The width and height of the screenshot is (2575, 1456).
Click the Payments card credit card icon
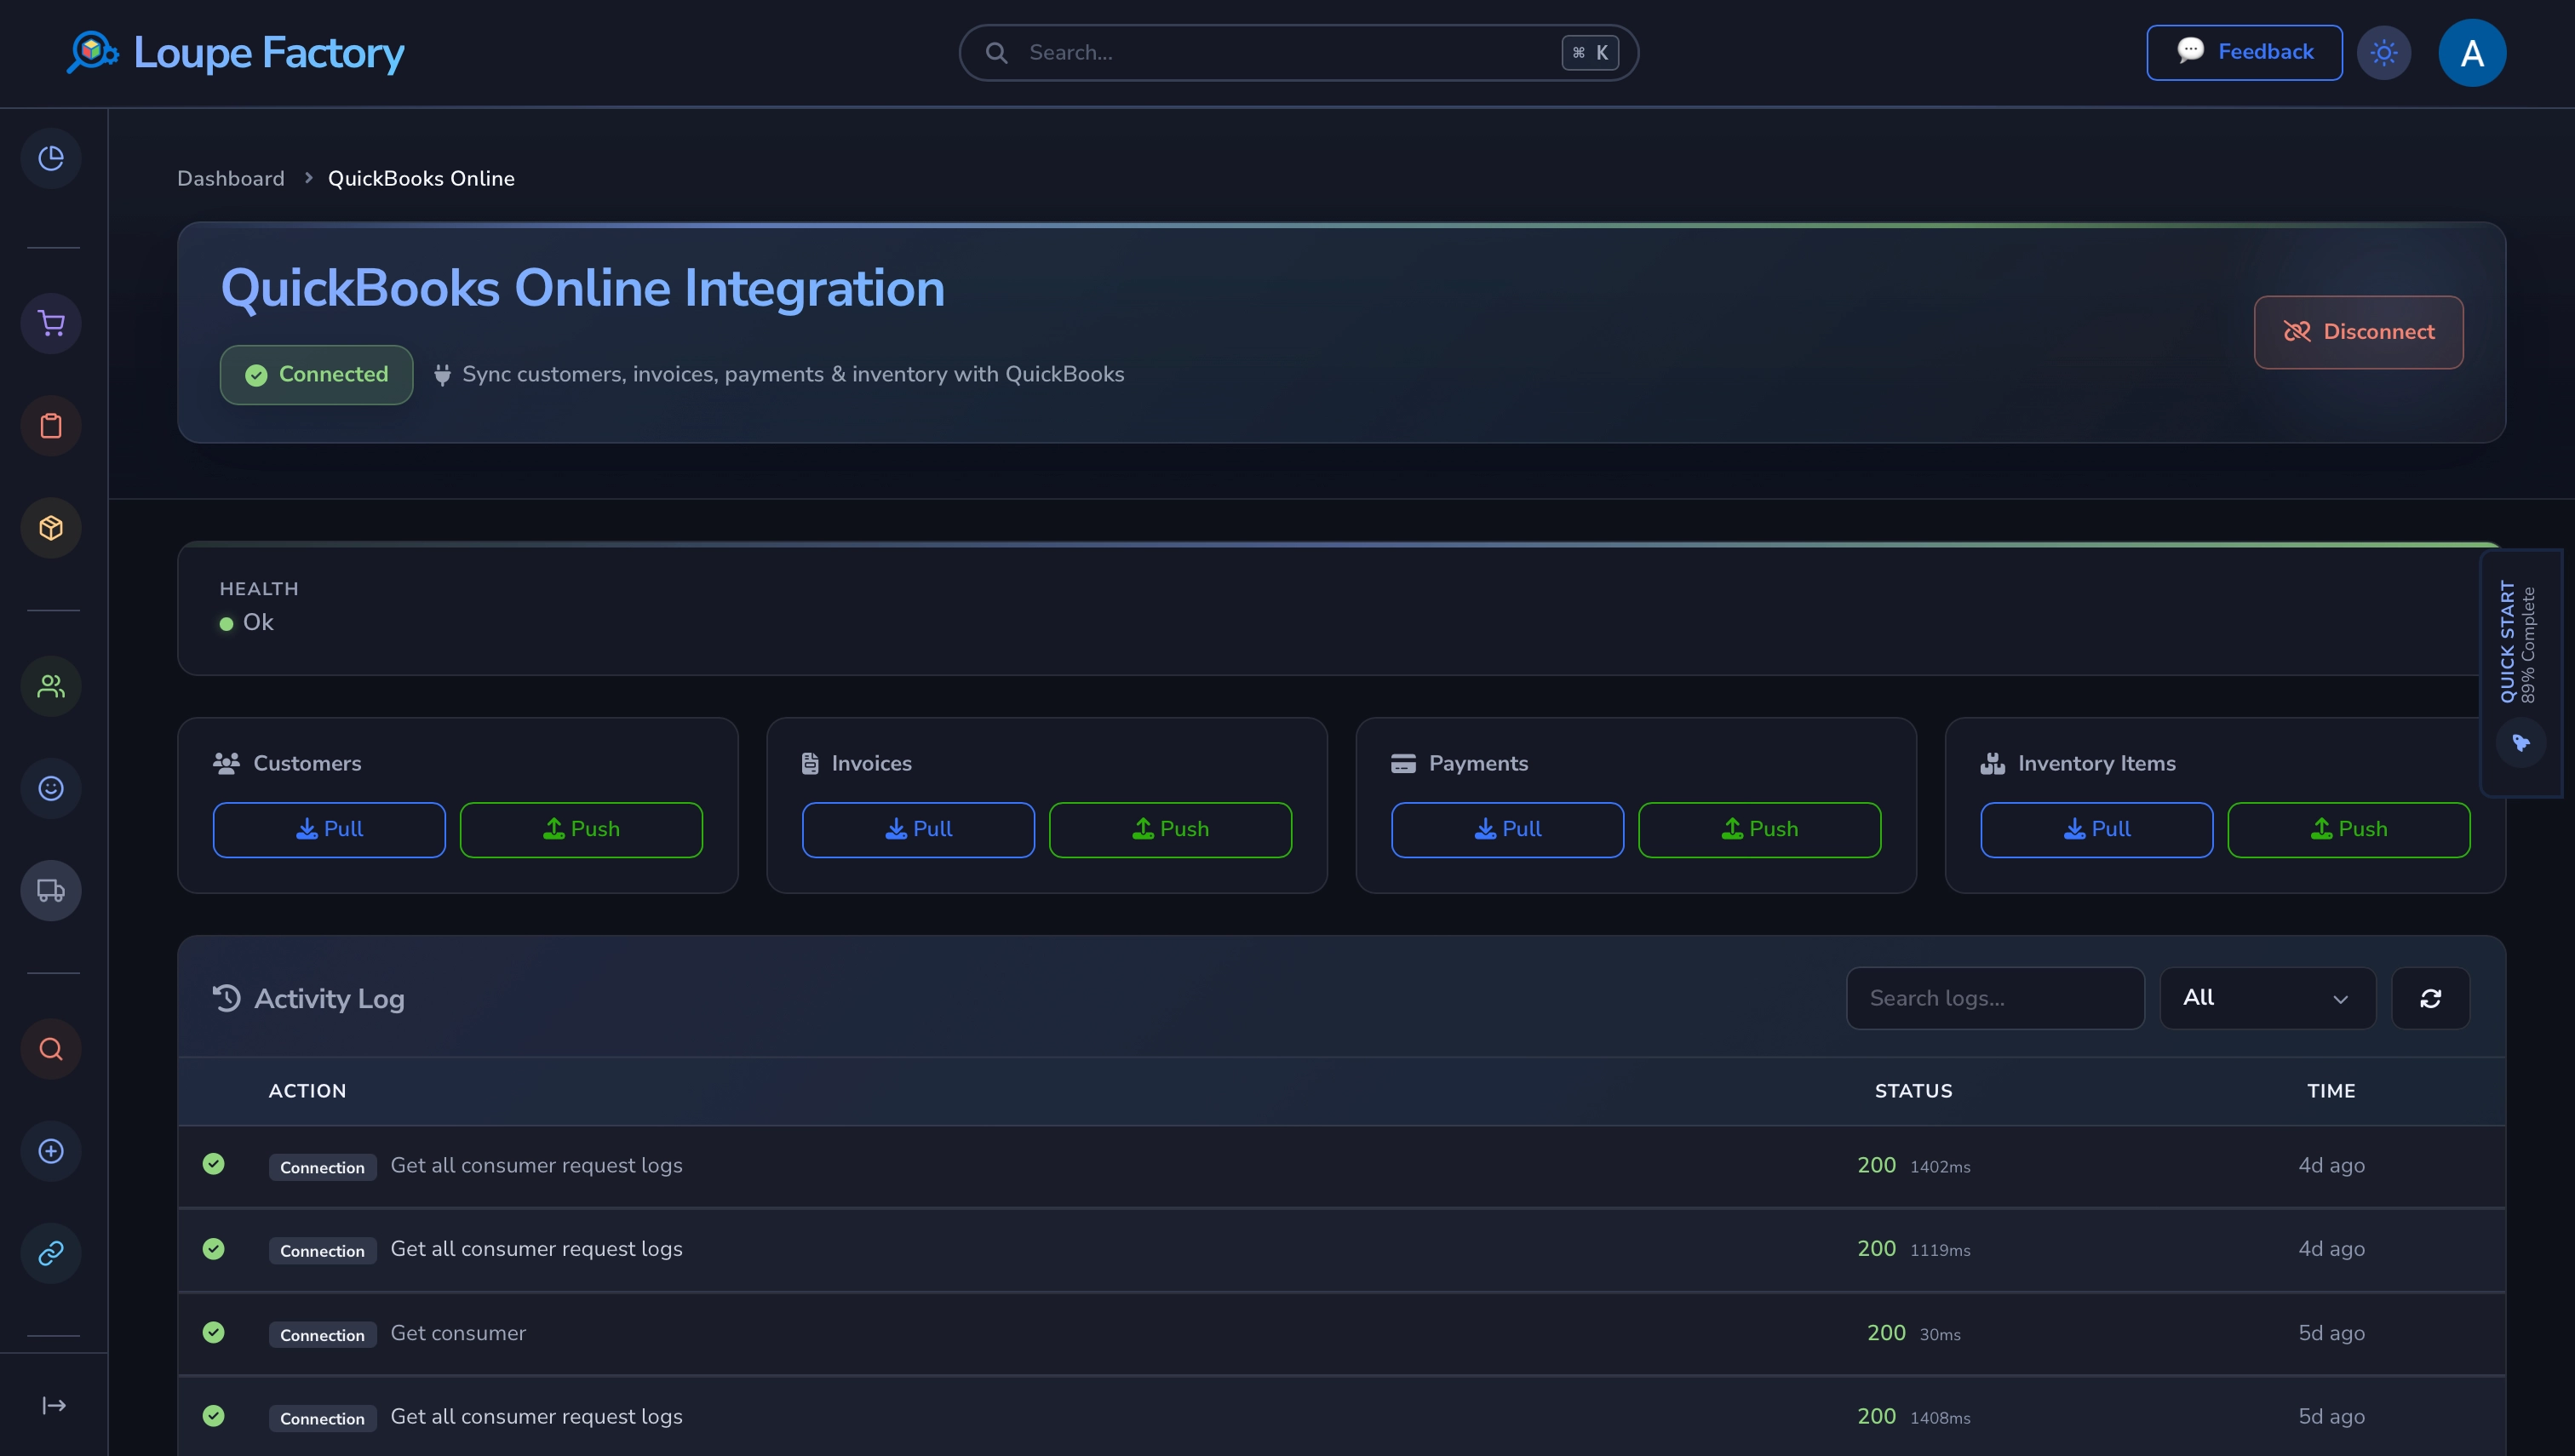click(x=1403, y=763)
